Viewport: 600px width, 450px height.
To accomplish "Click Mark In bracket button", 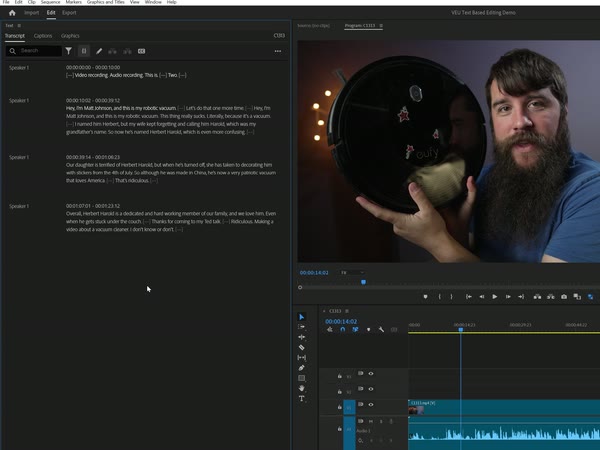I will pos(439,297).
